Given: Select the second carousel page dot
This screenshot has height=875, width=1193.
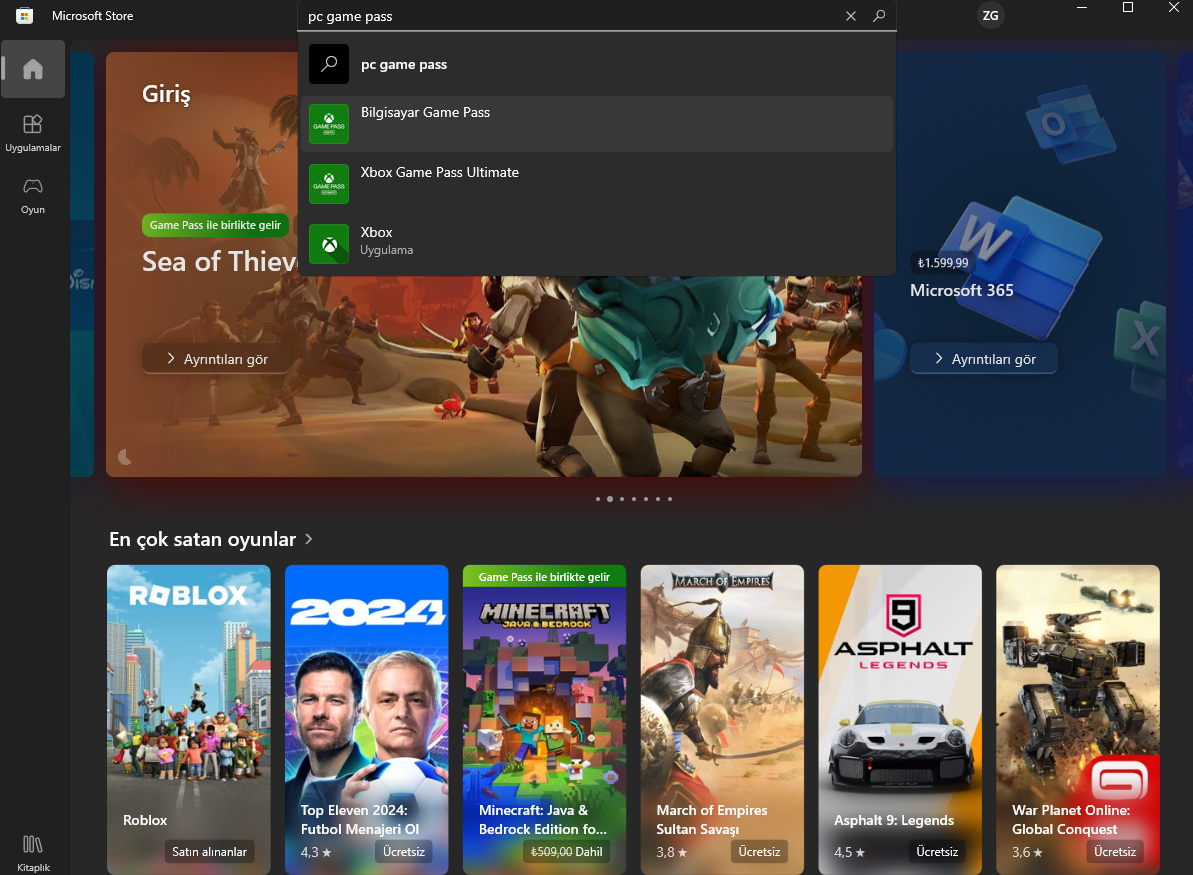Looking at the screenshot, I should tap(609, 499).
